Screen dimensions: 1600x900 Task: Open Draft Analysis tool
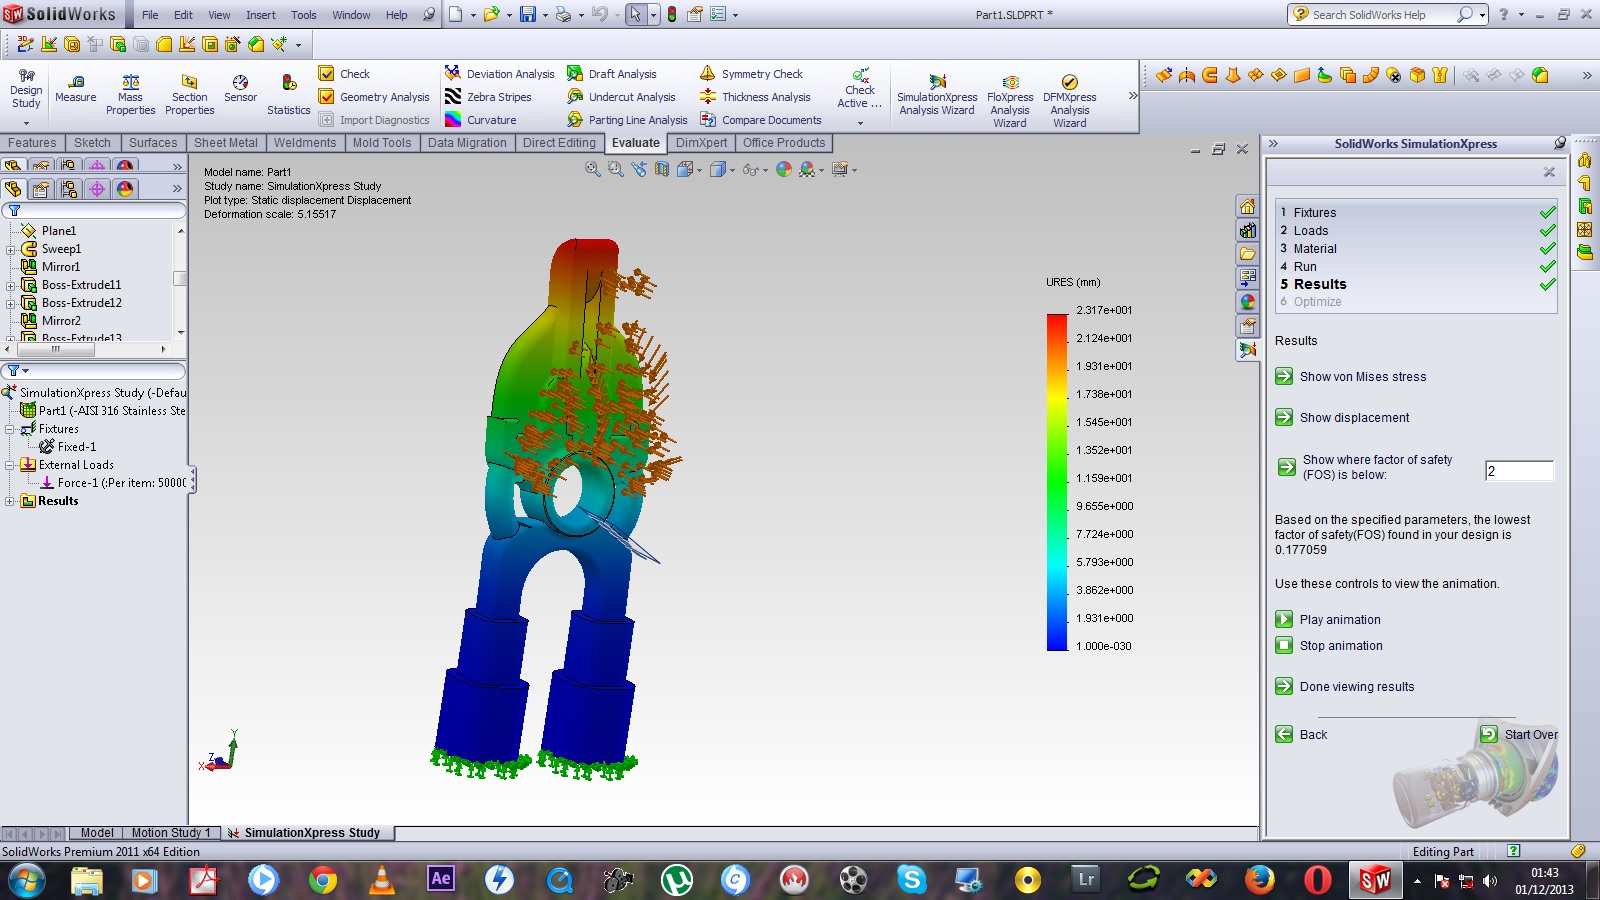(612, 74)
